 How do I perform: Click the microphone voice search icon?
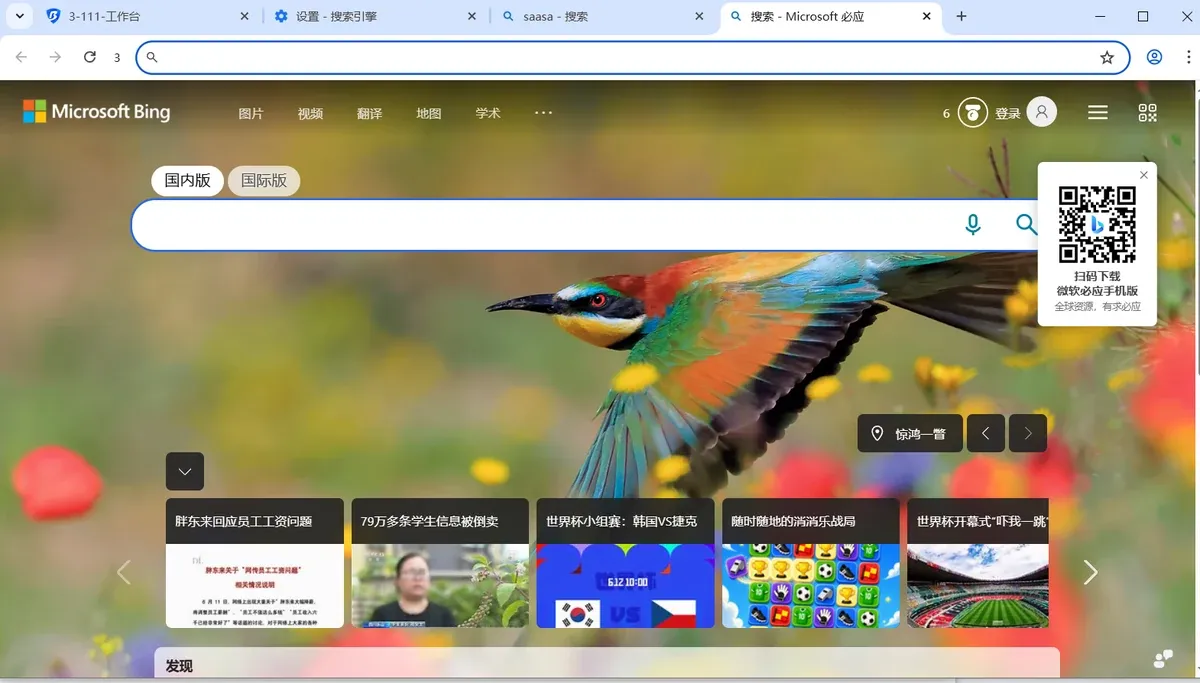(973, 224)
